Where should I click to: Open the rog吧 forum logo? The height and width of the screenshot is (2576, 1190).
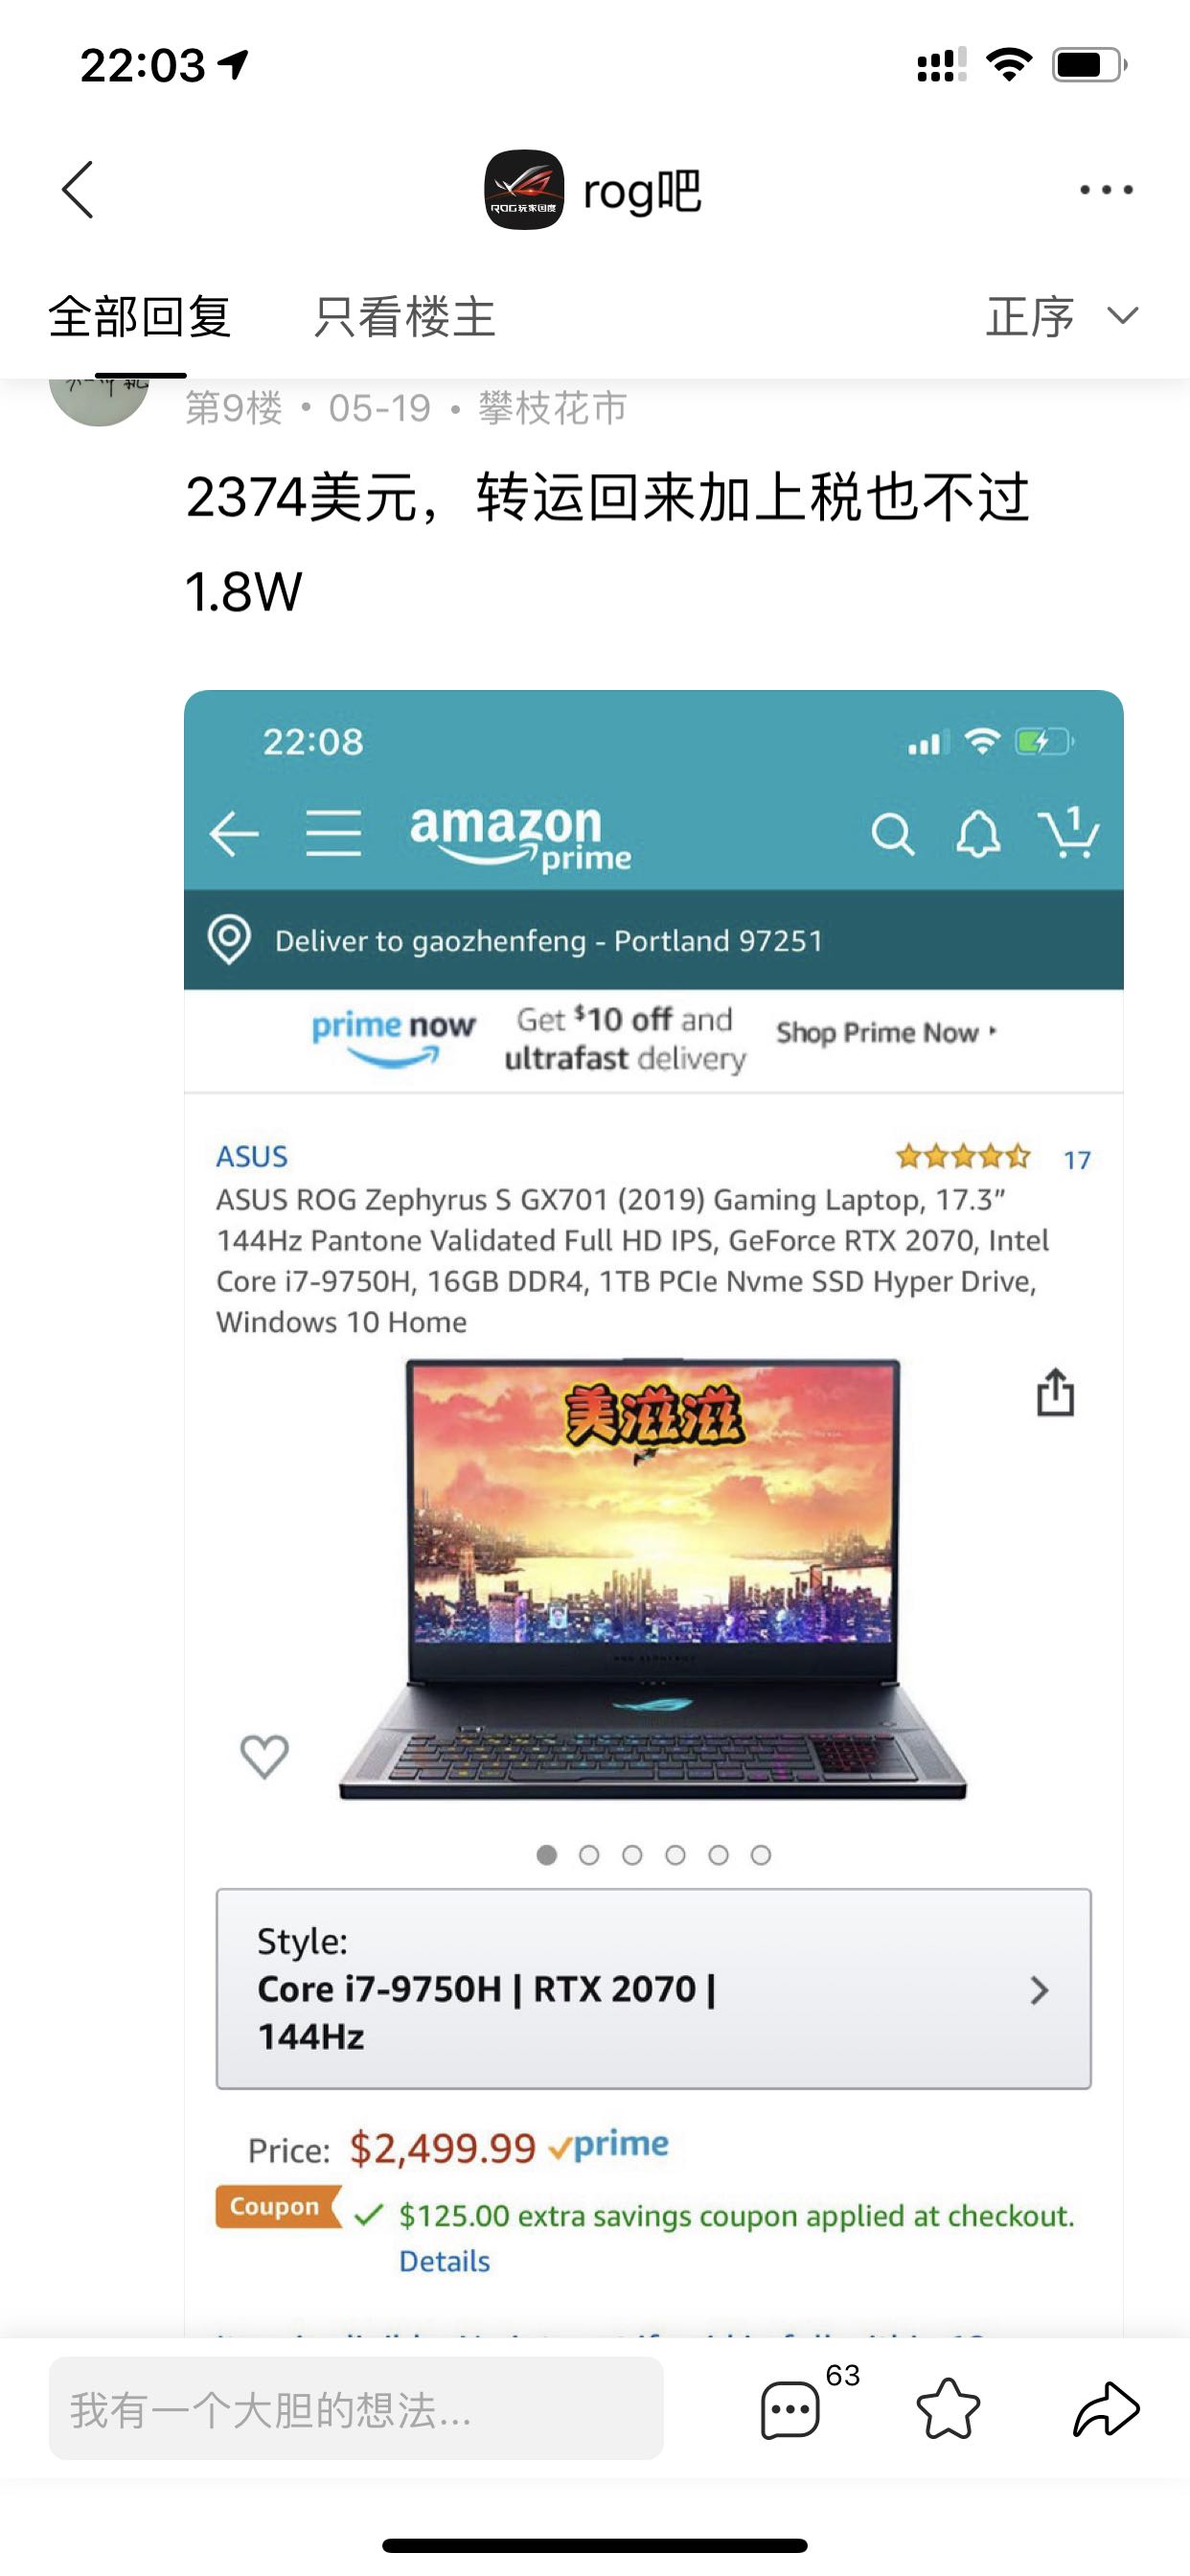click(x=524, y=190)
